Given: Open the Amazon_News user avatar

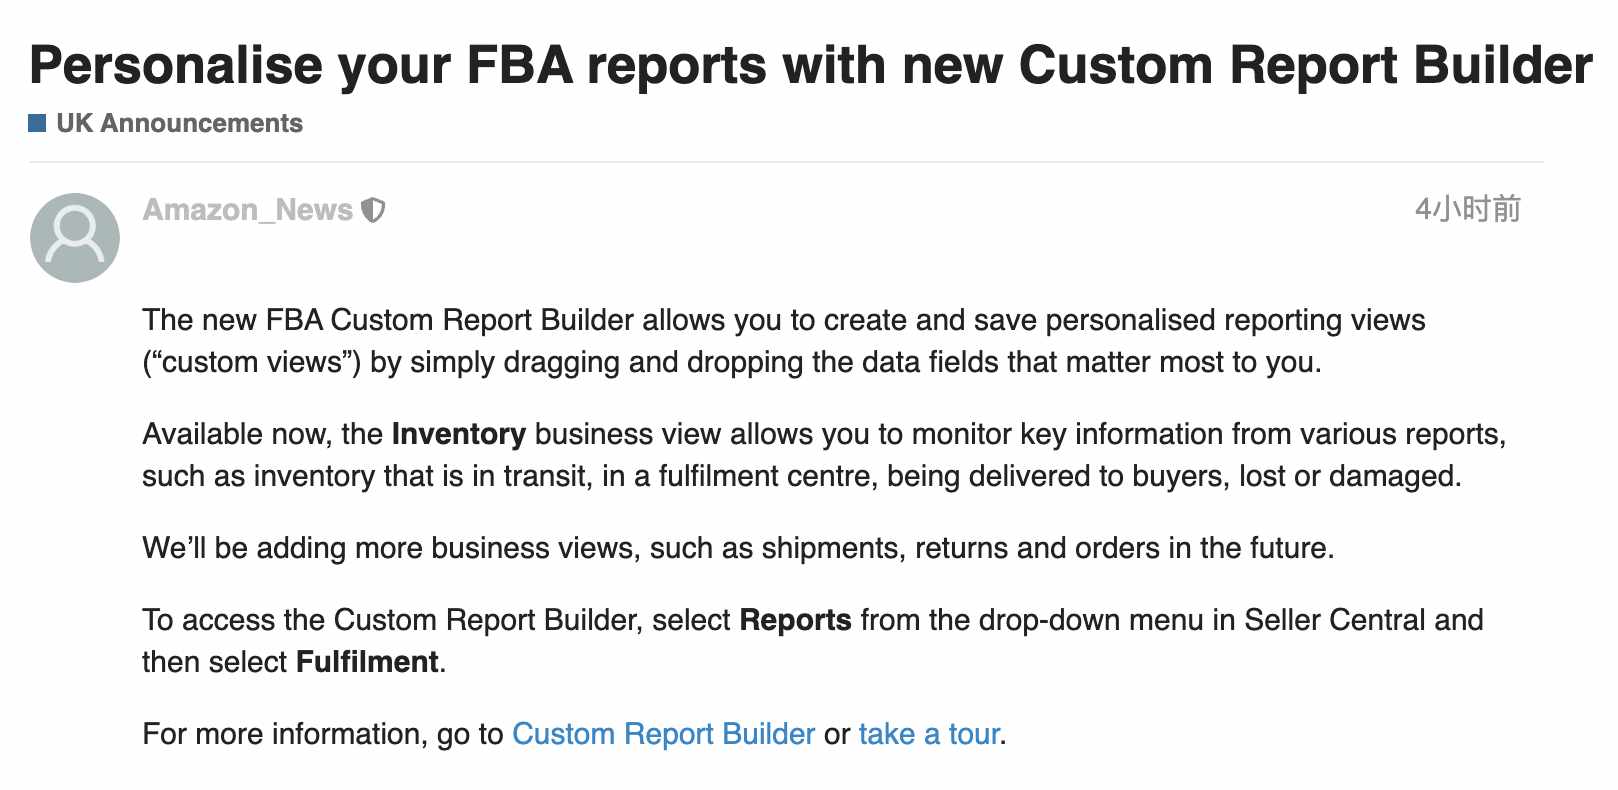Looking at the screenshot, I should point(75,238).
